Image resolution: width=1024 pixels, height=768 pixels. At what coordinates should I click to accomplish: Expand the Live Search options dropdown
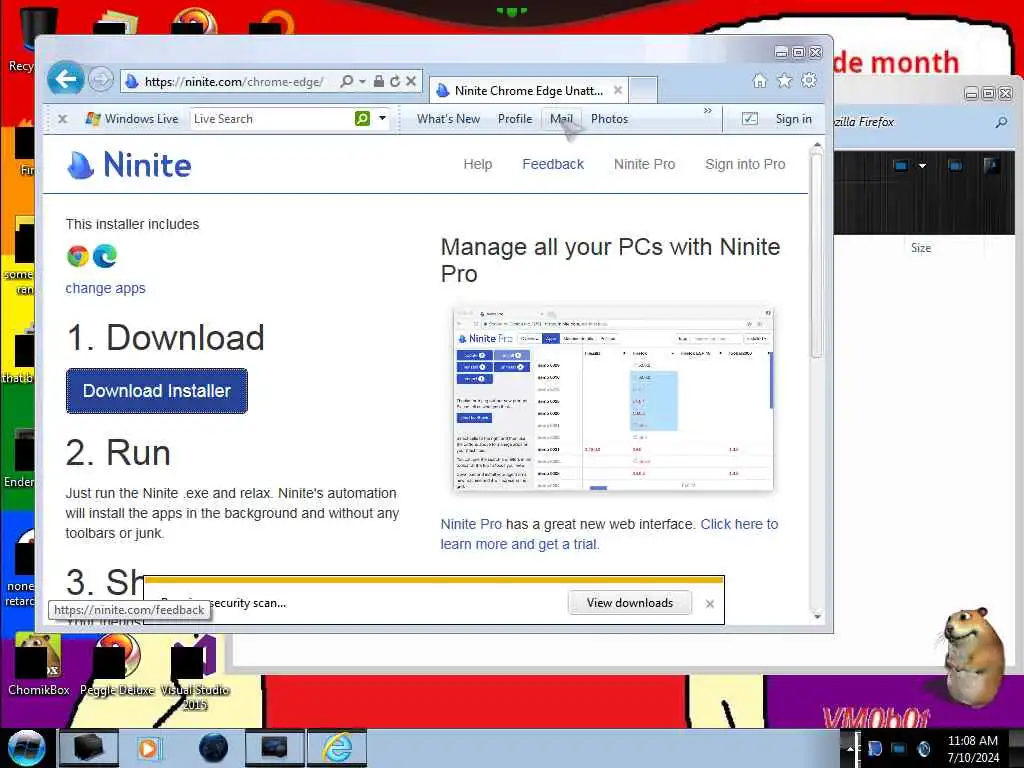click(383, 118)
